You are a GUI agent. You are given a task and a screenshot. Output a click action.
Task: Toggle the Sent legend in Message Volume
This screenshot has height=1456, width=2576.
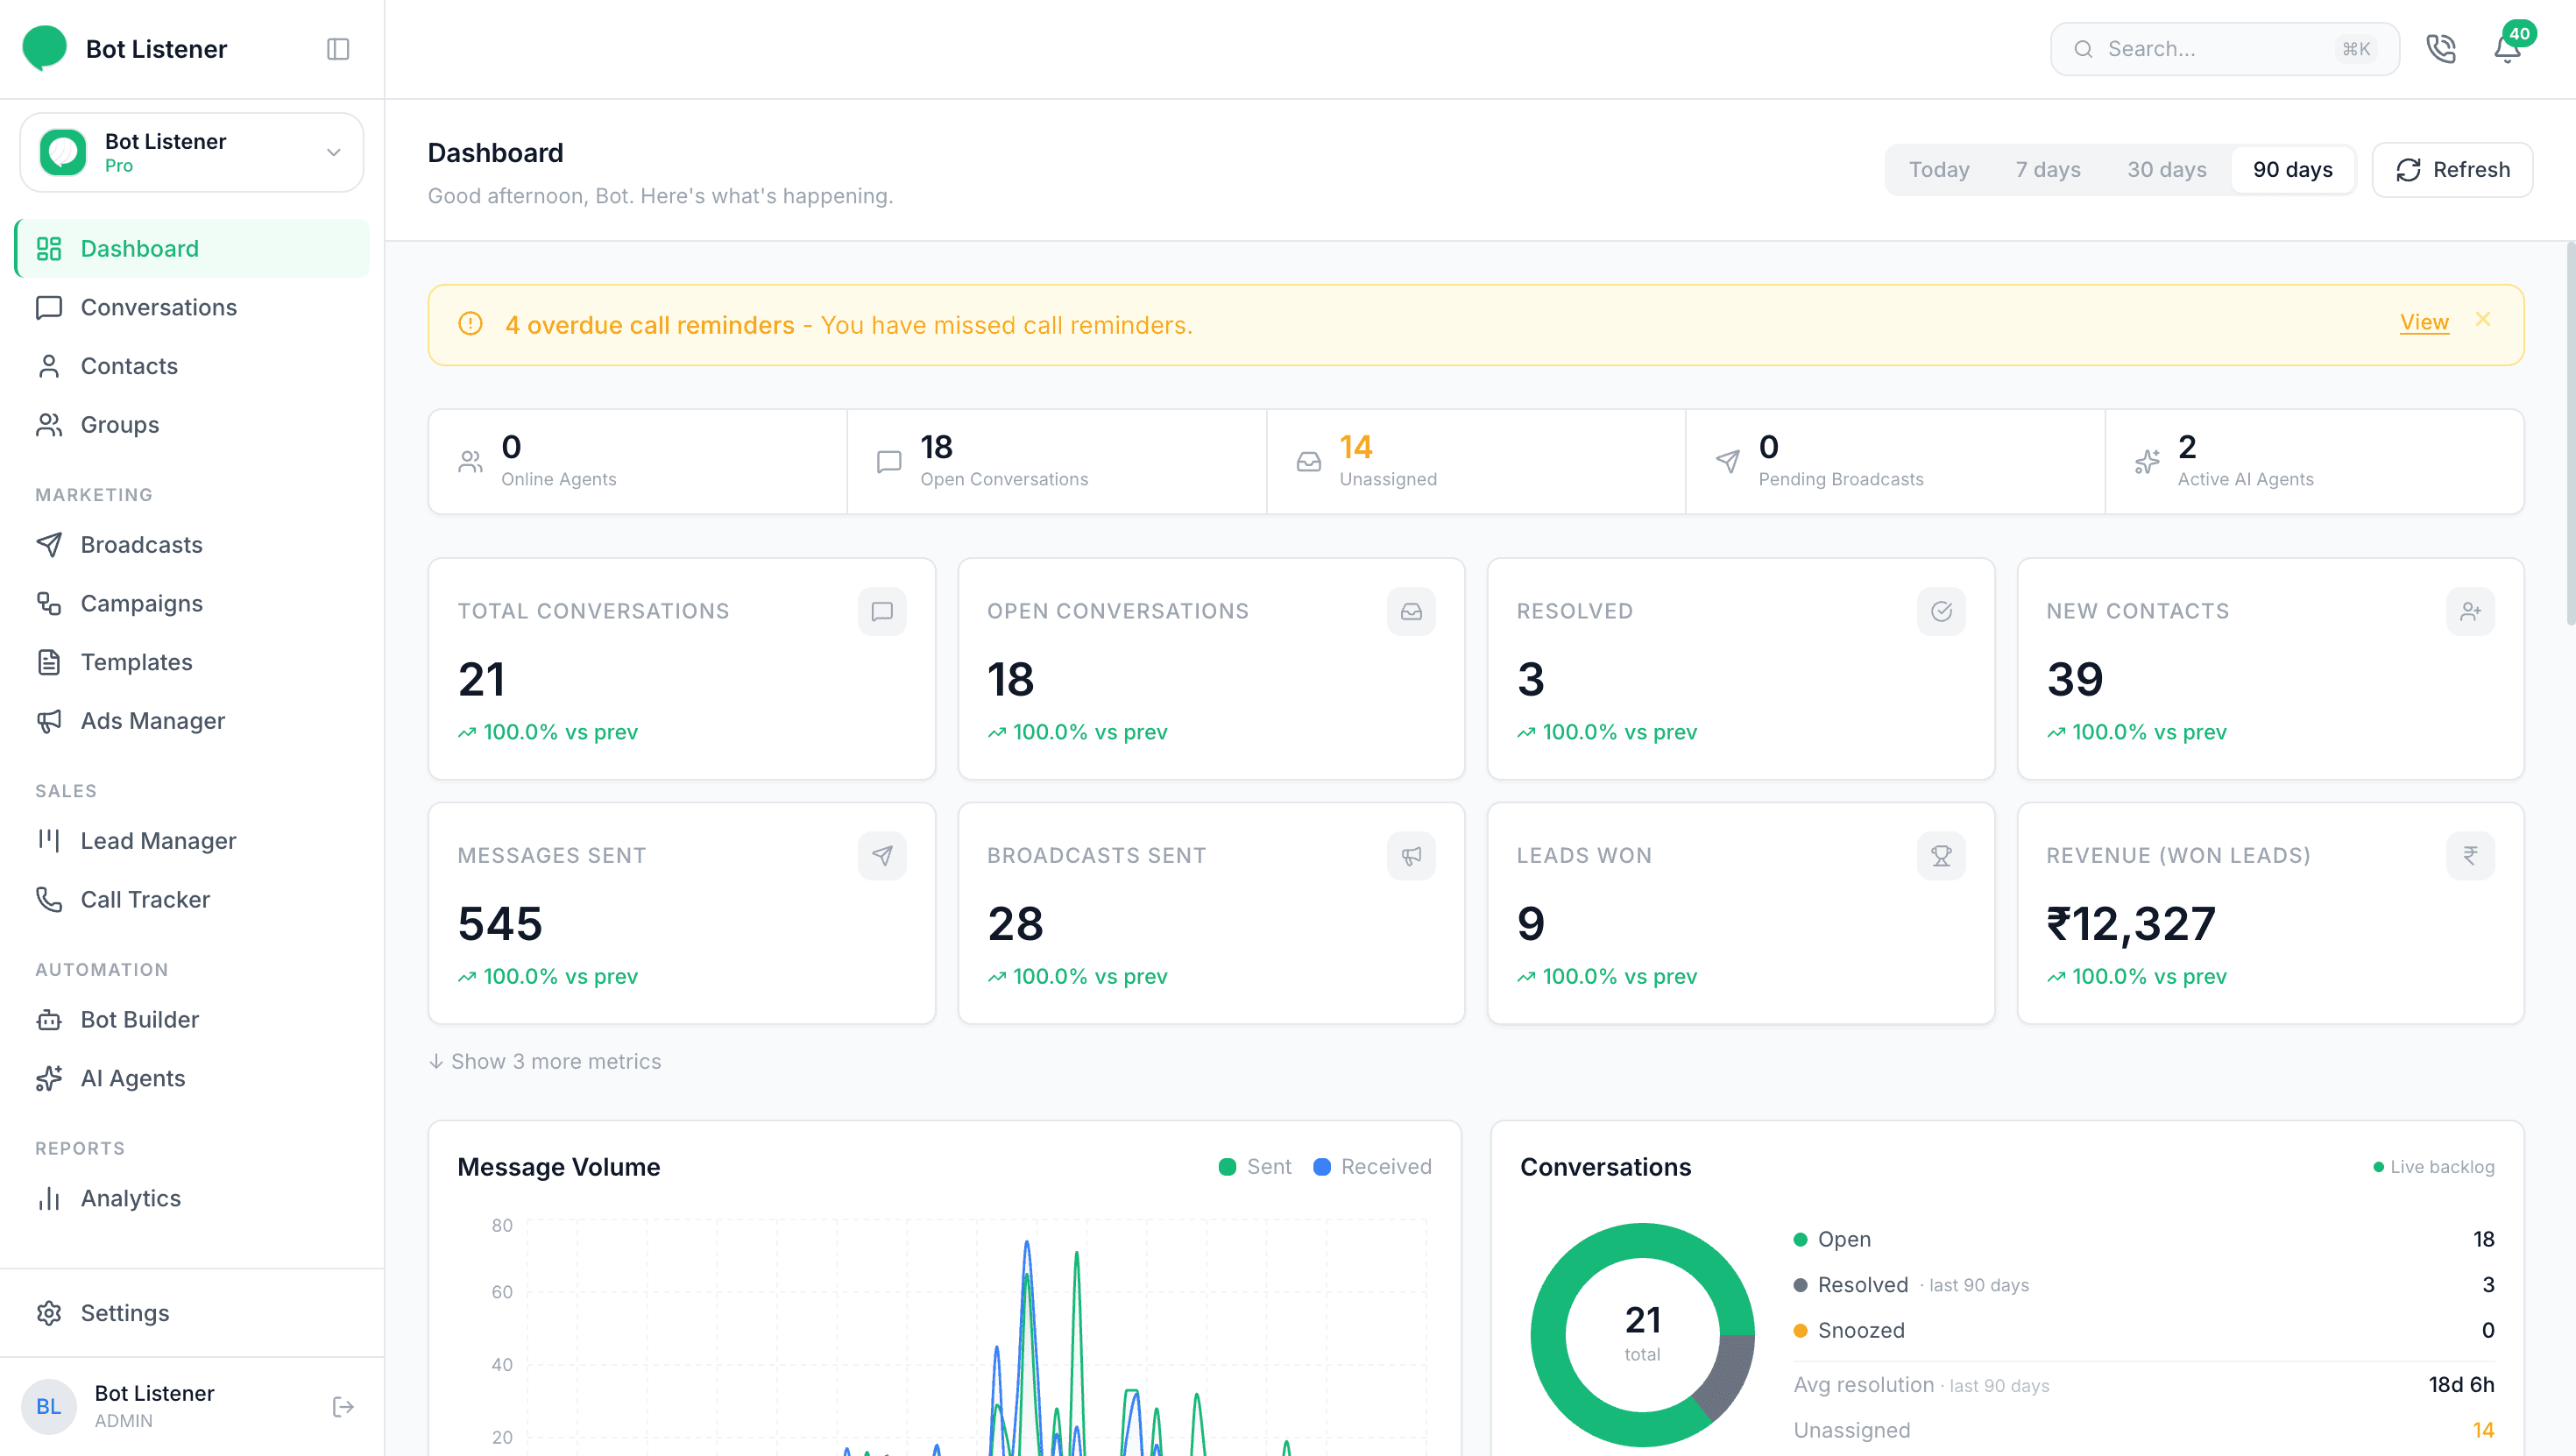click(x=1255, y=1167)
